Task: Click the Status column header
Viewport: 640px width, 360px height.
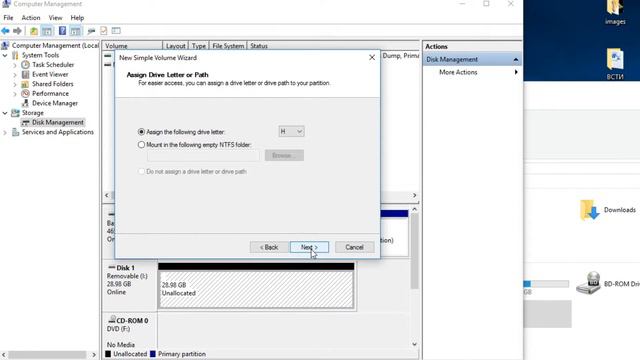Action: pos(259,46)
